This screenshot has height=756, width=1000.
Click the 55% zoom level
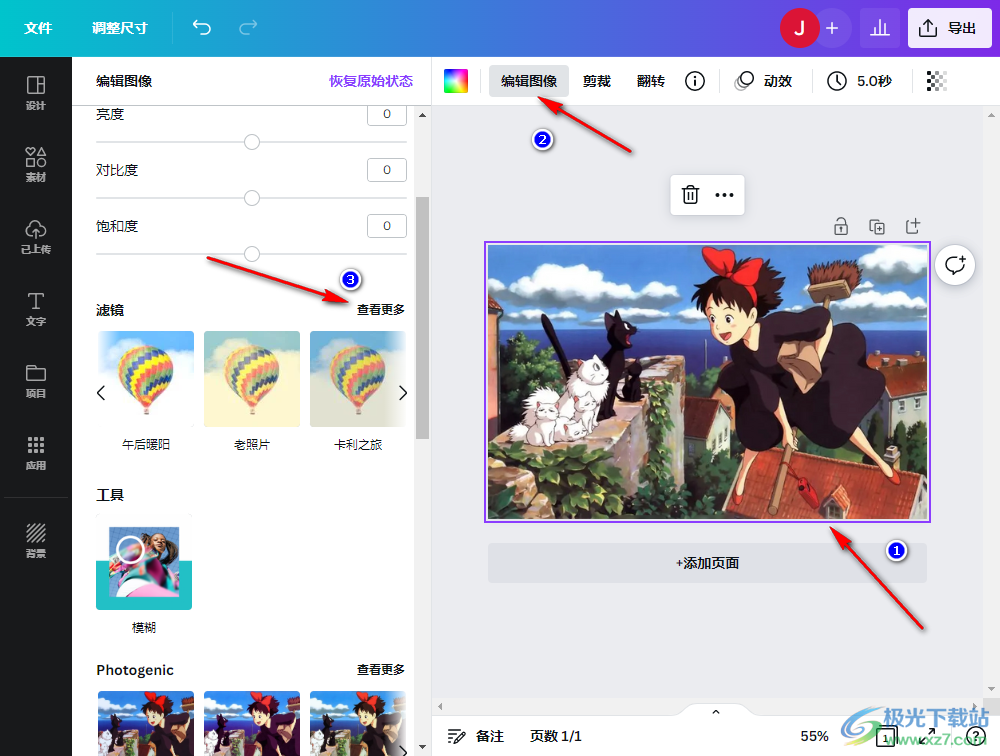[x=814, y=736]
